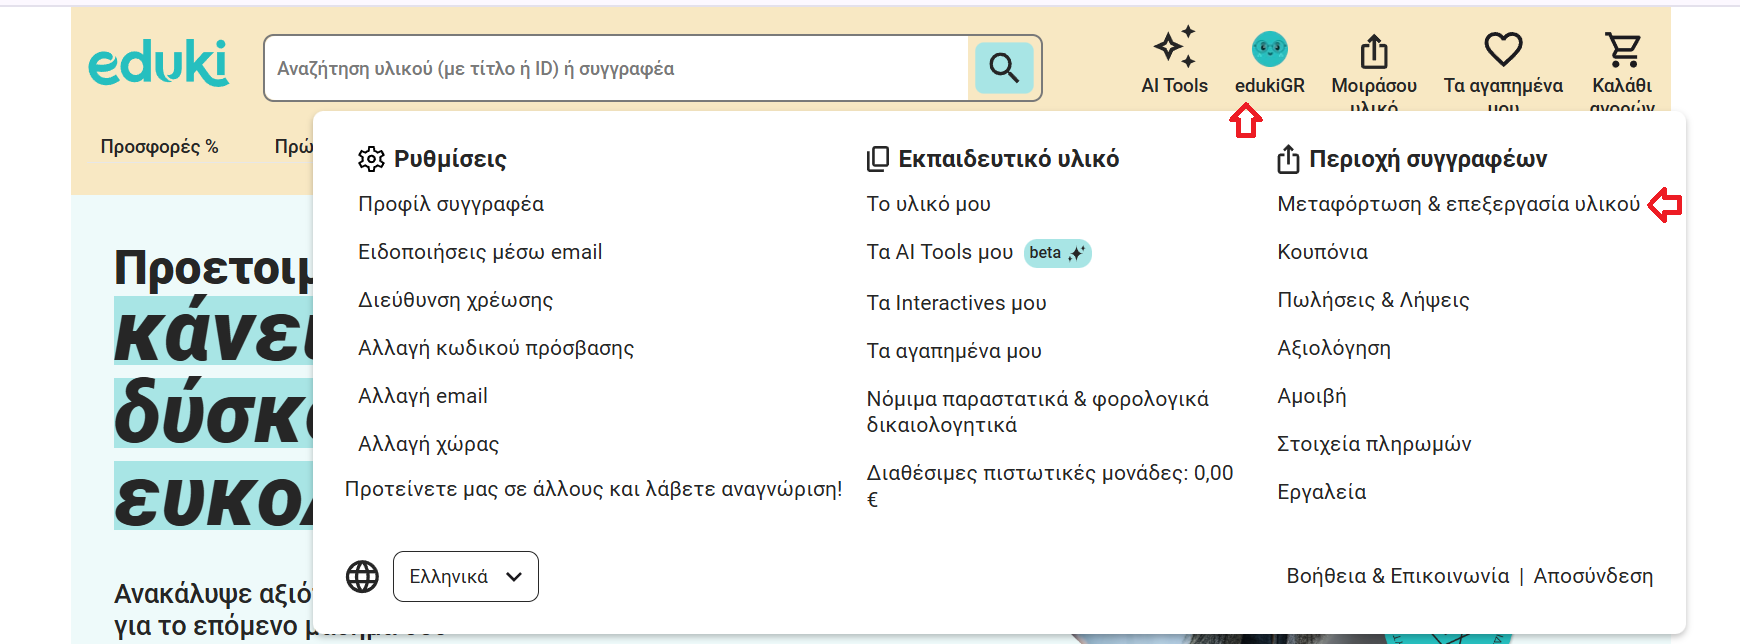
Task: Open Τα AI Tools μου beta
Action: 940,252
